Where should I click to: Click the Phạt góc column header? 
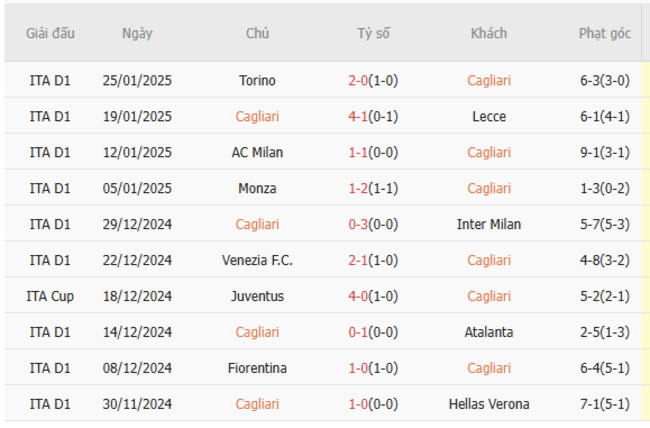pos(605,33)
